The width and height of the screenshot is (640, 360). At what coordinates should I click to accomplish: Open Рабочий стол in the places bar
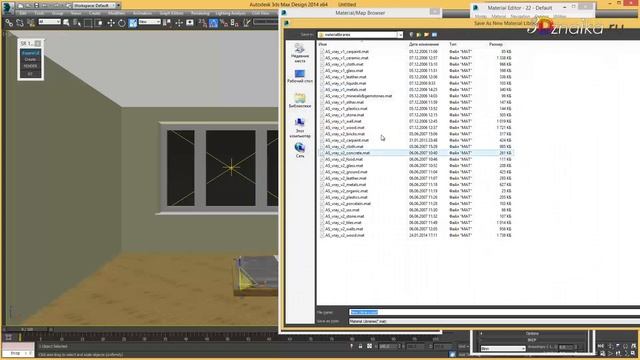pos(300,76)
